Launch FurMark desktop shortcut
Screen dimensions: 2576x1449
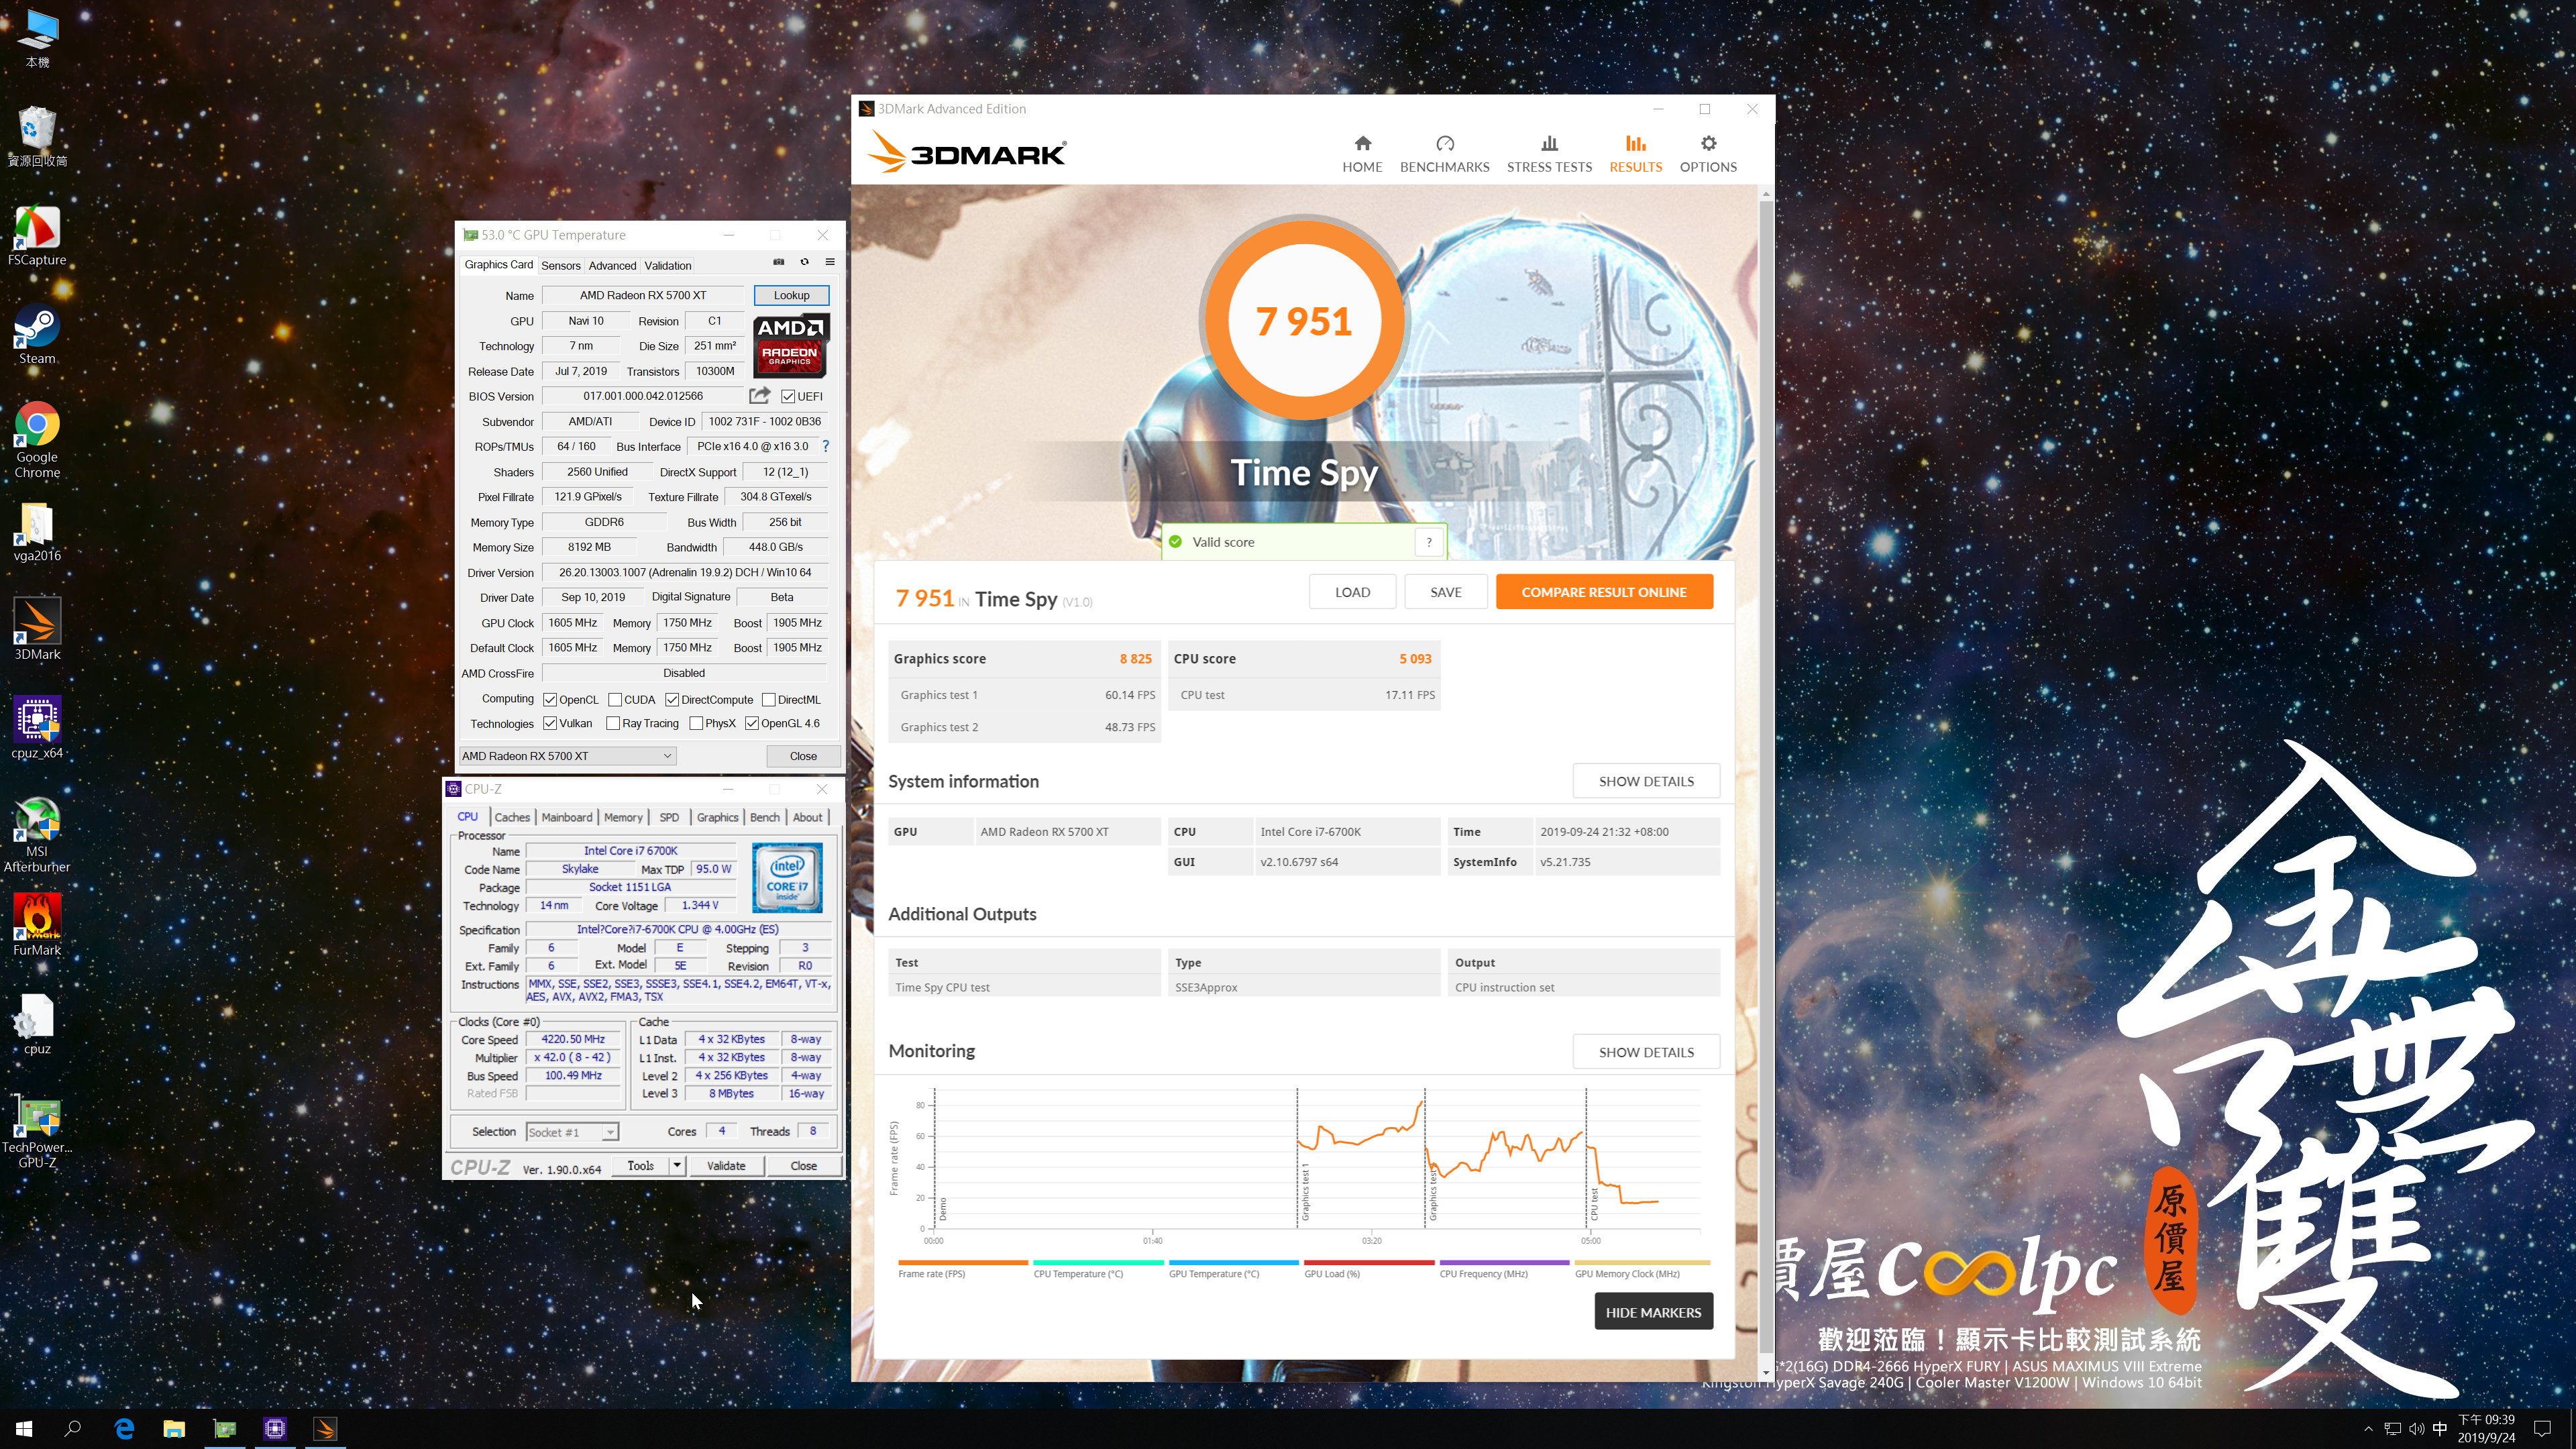tap(37, 926)
